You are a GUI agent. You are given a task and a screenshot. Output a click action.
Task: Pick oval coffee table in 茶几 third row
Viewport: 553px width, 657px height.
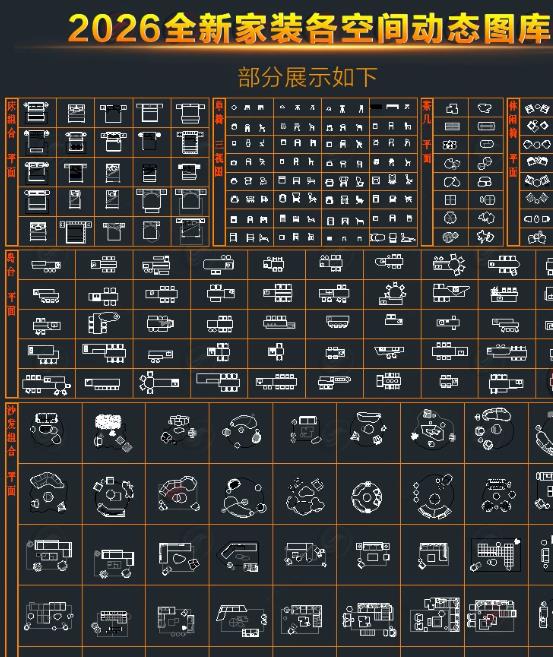point(486,144)
